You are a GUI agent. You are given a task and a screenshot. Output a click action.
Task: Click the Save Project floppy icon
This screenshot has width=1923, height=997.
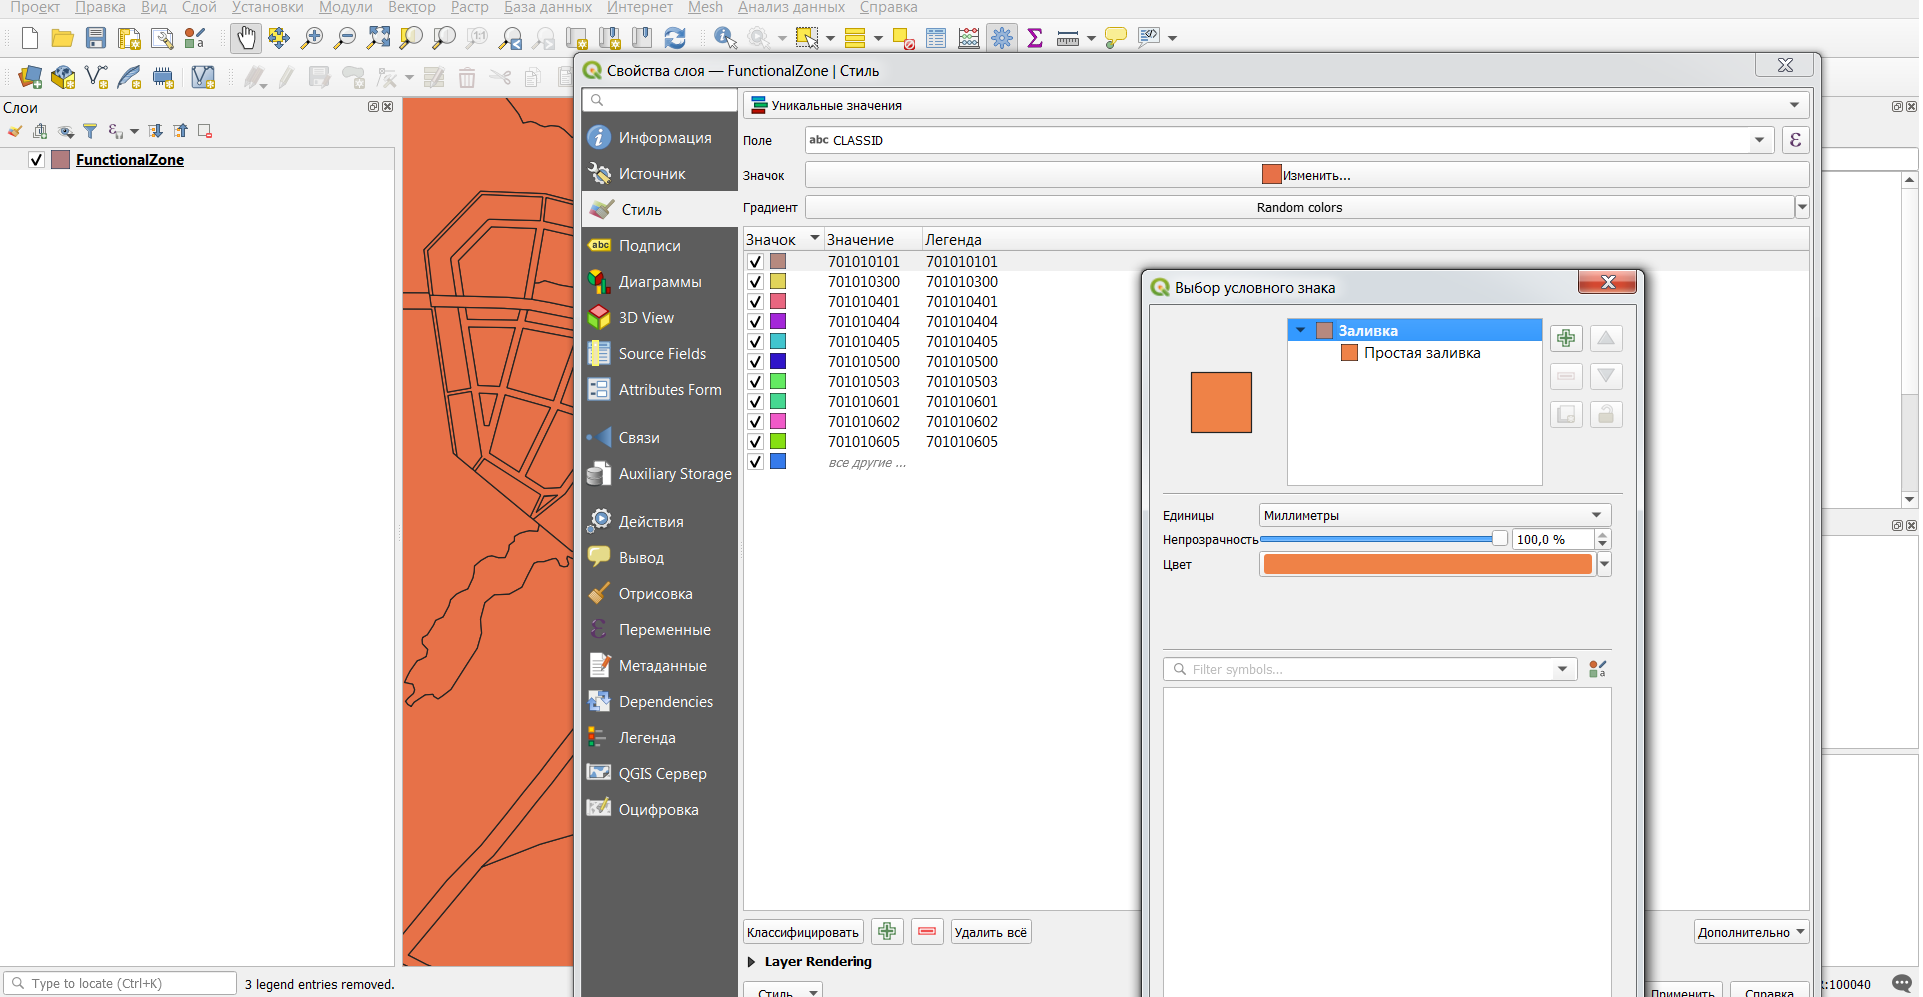pyautogui.click(x=96, y=39)
